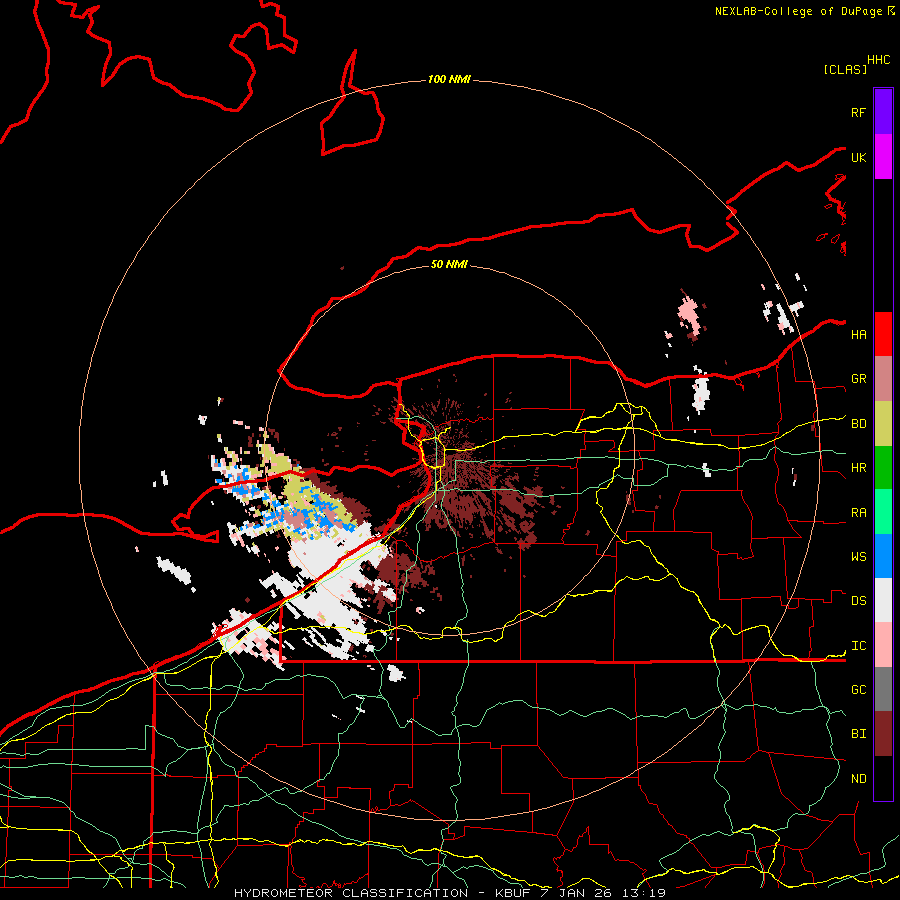Image resolution: width=900 pixels, height=900 pixels.
Task: Click the UK magenta legend color swatch
Action: point(883,157)
